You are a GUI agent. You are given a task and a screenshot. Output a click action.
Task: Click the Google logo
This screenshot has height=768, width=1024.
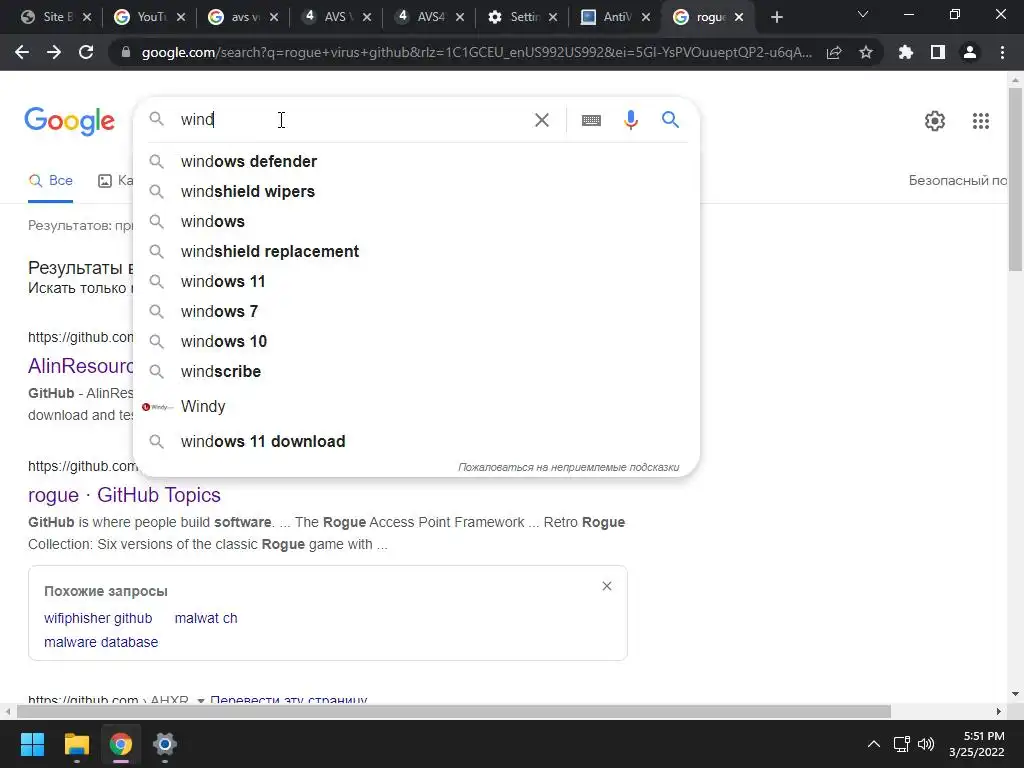point(69,121)
